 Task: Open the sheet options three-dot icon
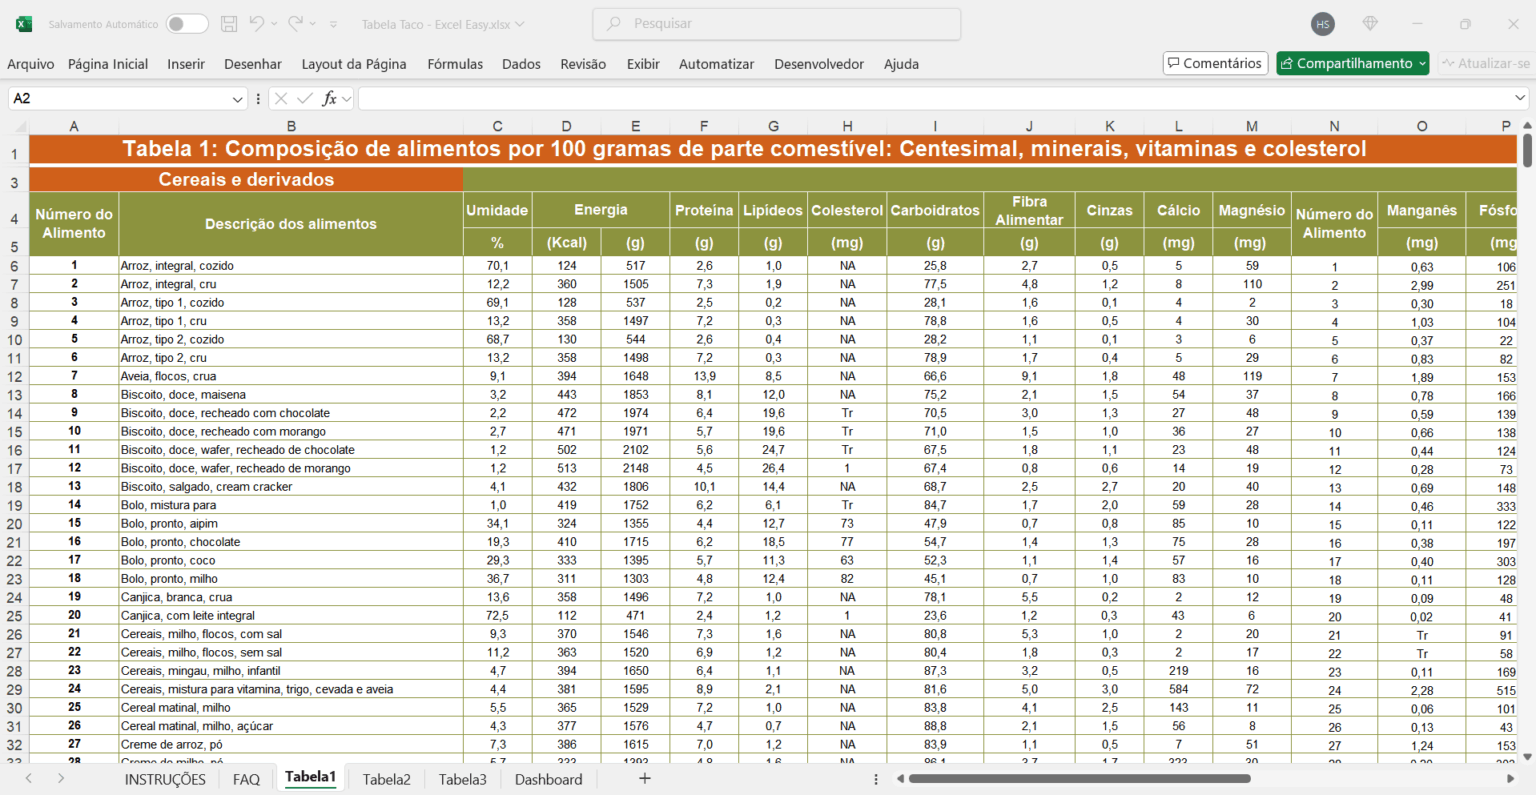[x=875, y=779]
